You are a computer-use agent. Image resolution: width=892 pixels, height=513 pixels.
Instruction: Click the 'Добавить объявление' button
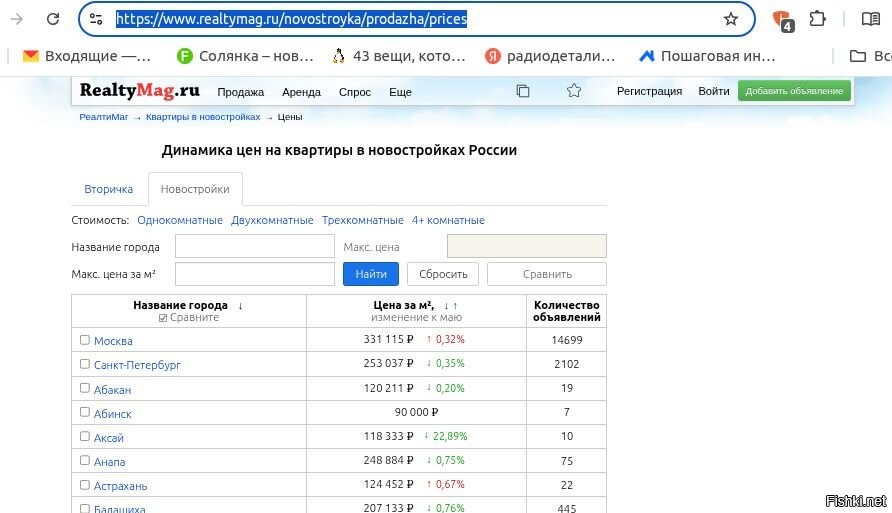794,91
